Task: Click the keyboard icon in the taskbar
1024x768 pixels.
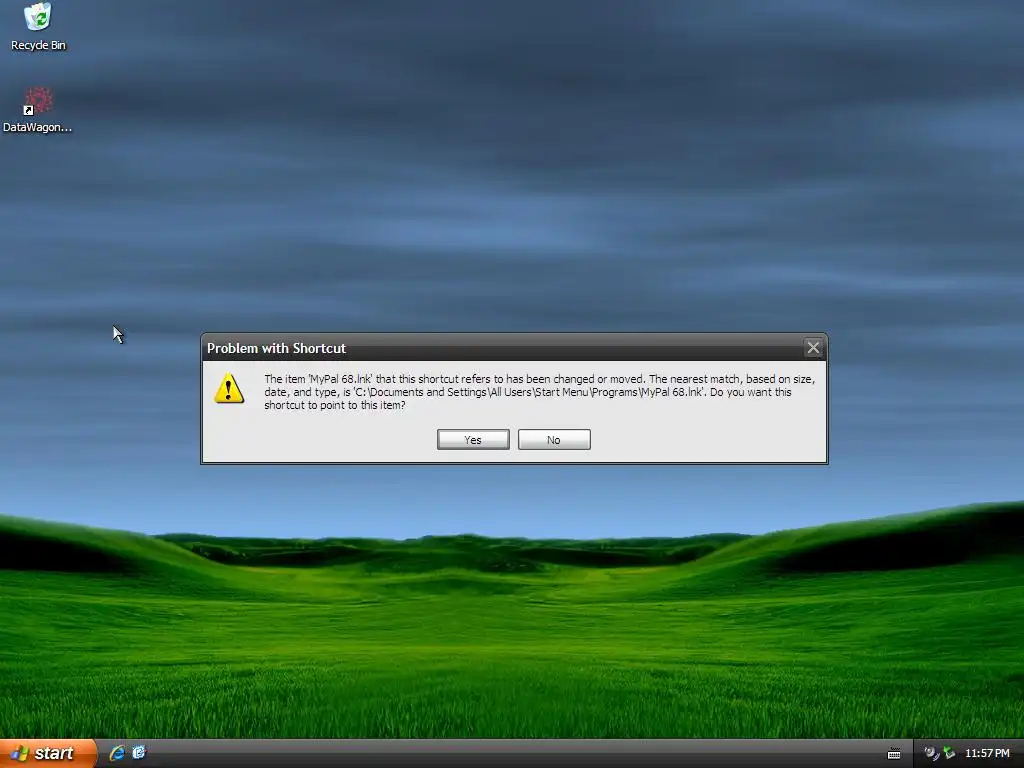Action: point(894,754)
